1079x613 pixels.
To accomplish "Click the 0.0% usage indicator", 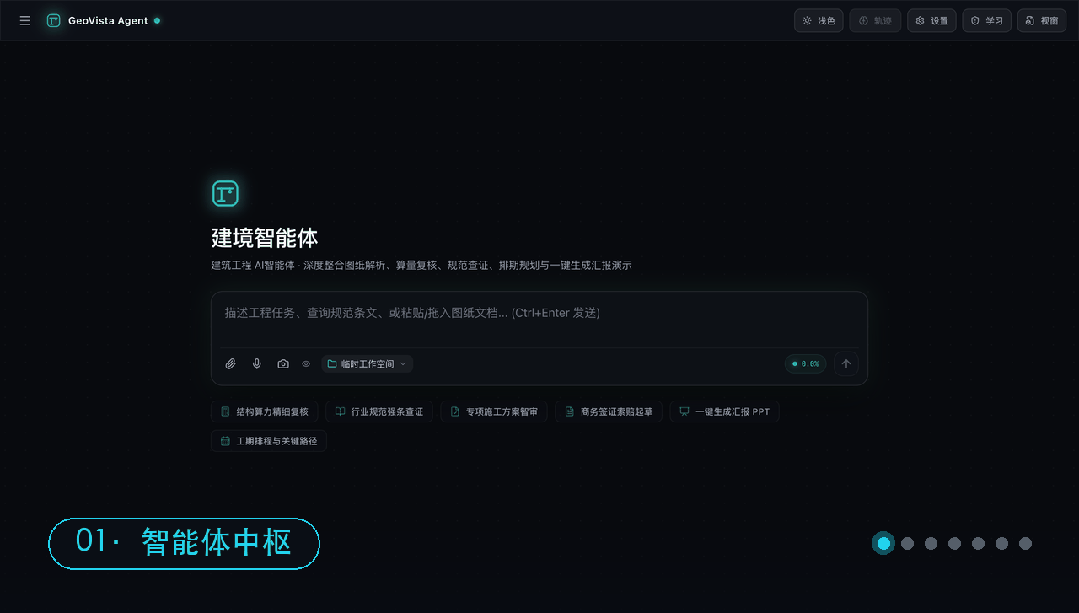I will pos(805,364).
